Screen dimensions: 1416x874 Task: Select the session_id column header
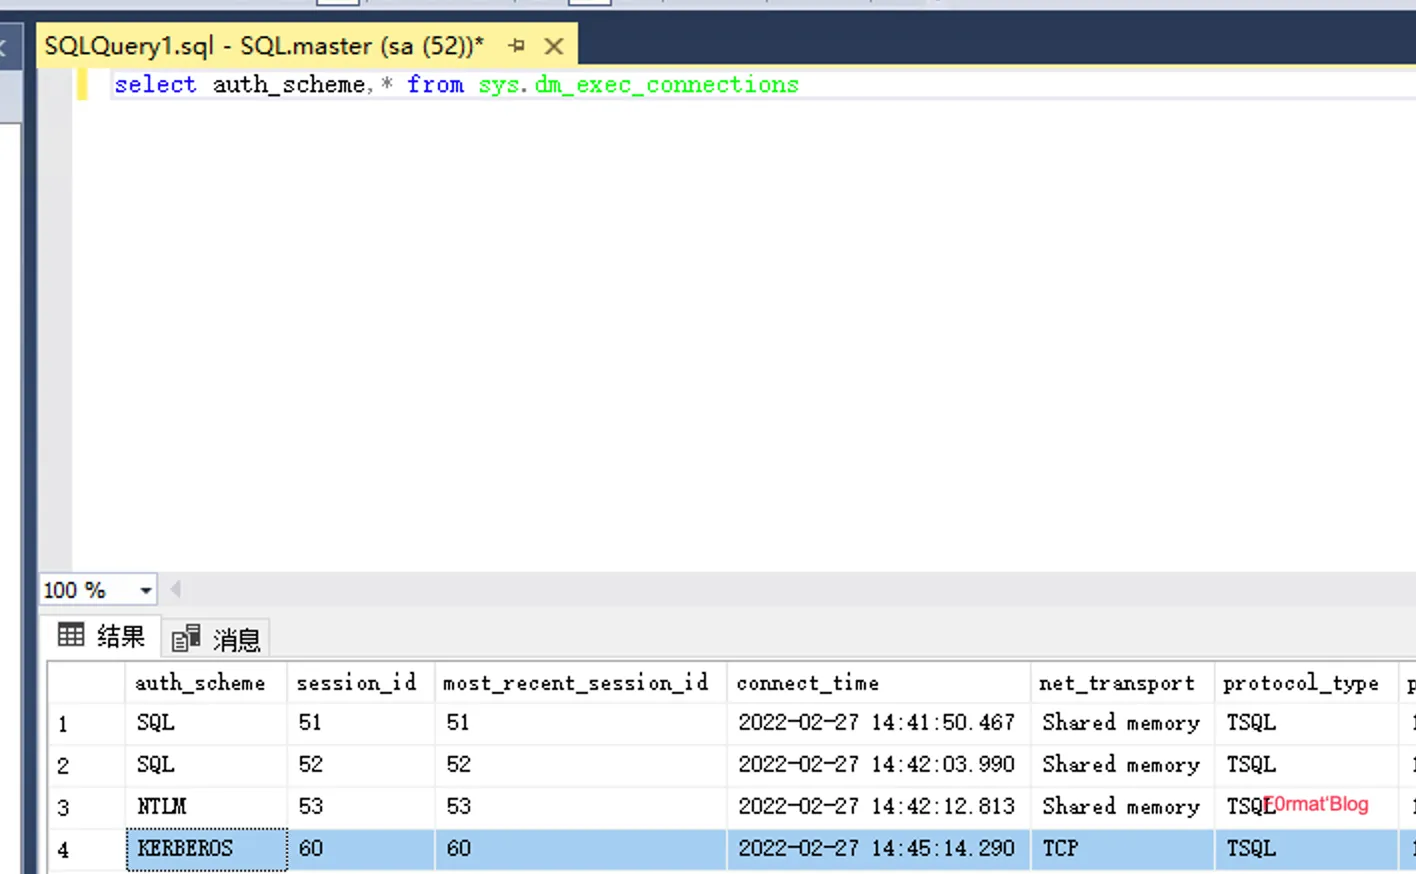356,683
